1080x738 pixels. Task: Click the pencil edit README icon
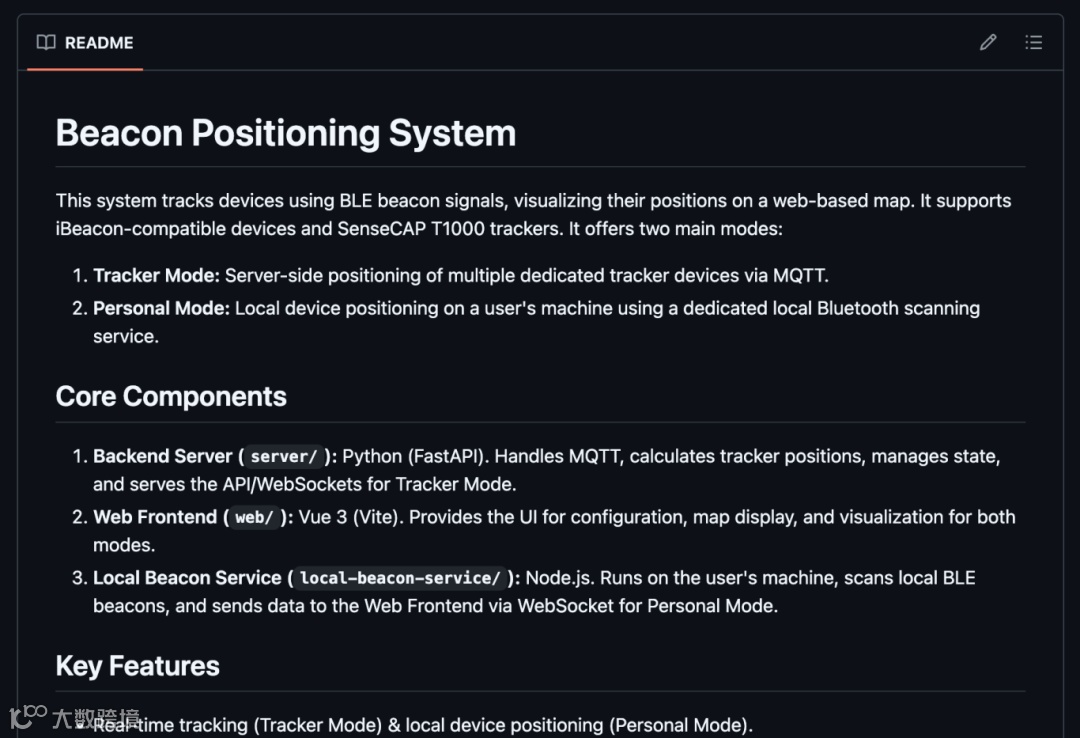(x=988, y=42)
